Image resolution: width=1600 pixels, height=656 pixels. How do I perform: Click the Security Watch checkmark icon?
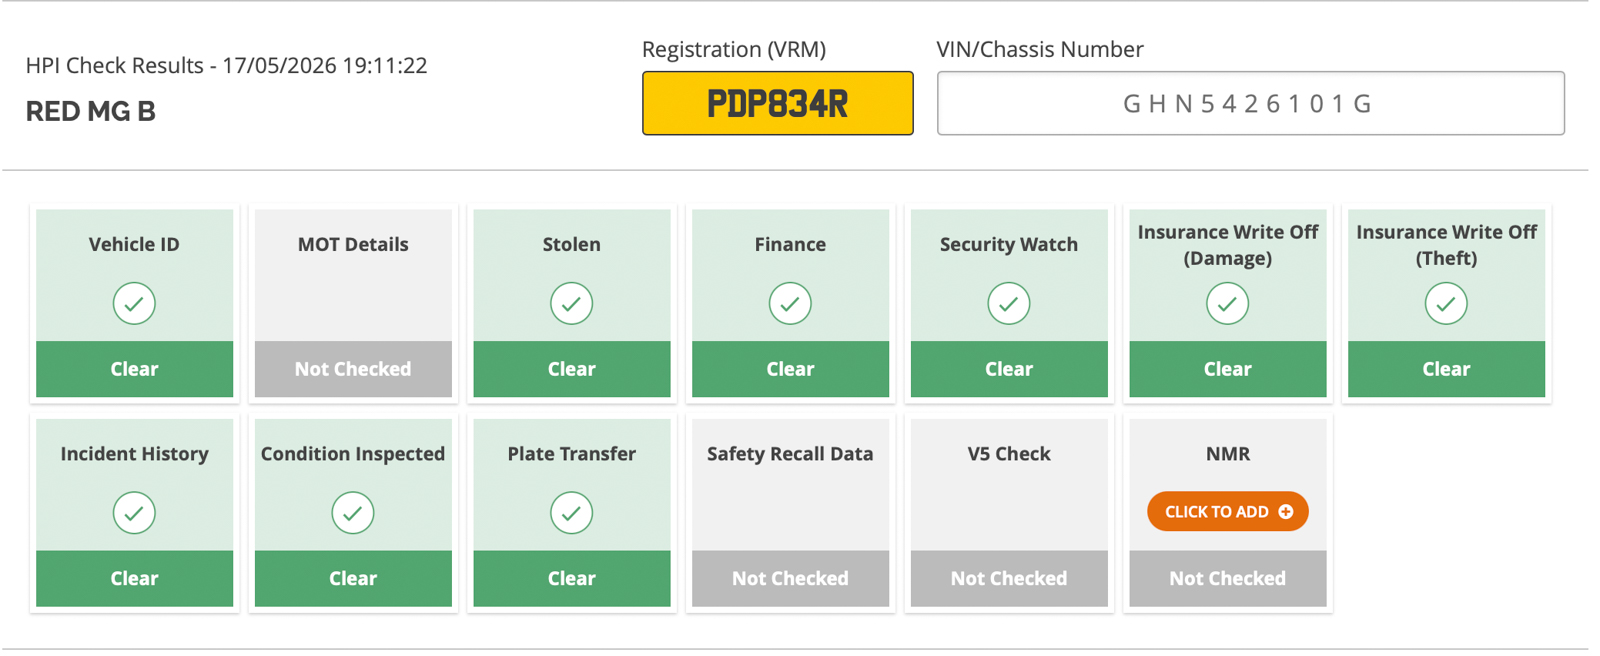point(1008,303)
